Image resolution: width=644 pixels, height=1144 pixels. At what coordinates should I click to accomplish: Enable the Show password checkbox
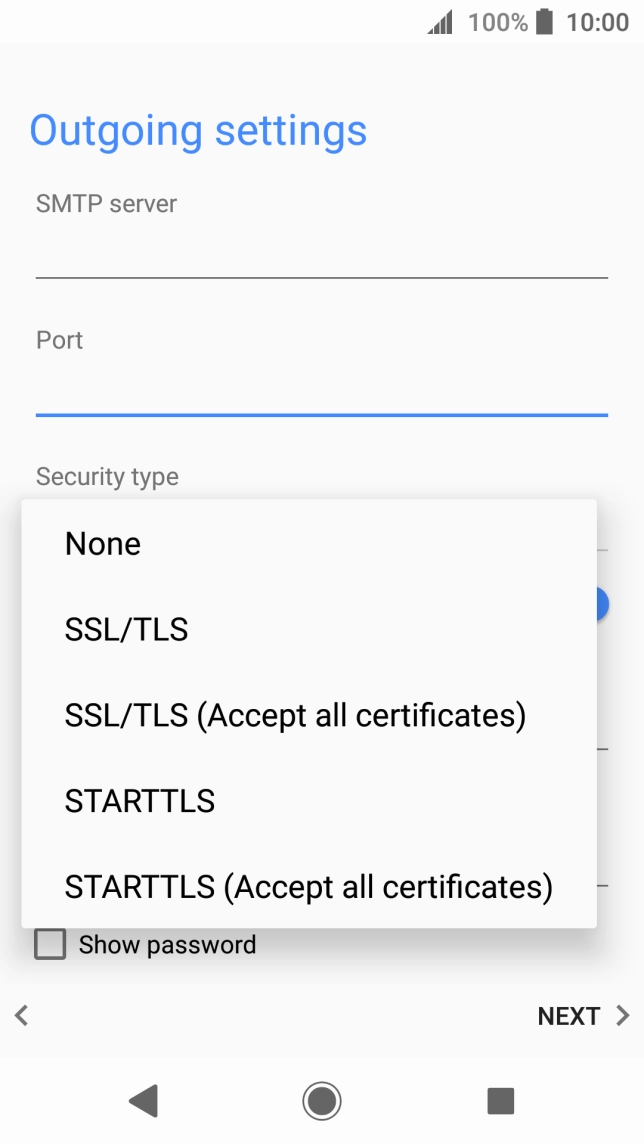pyautogui.click(x=50, y=943)
